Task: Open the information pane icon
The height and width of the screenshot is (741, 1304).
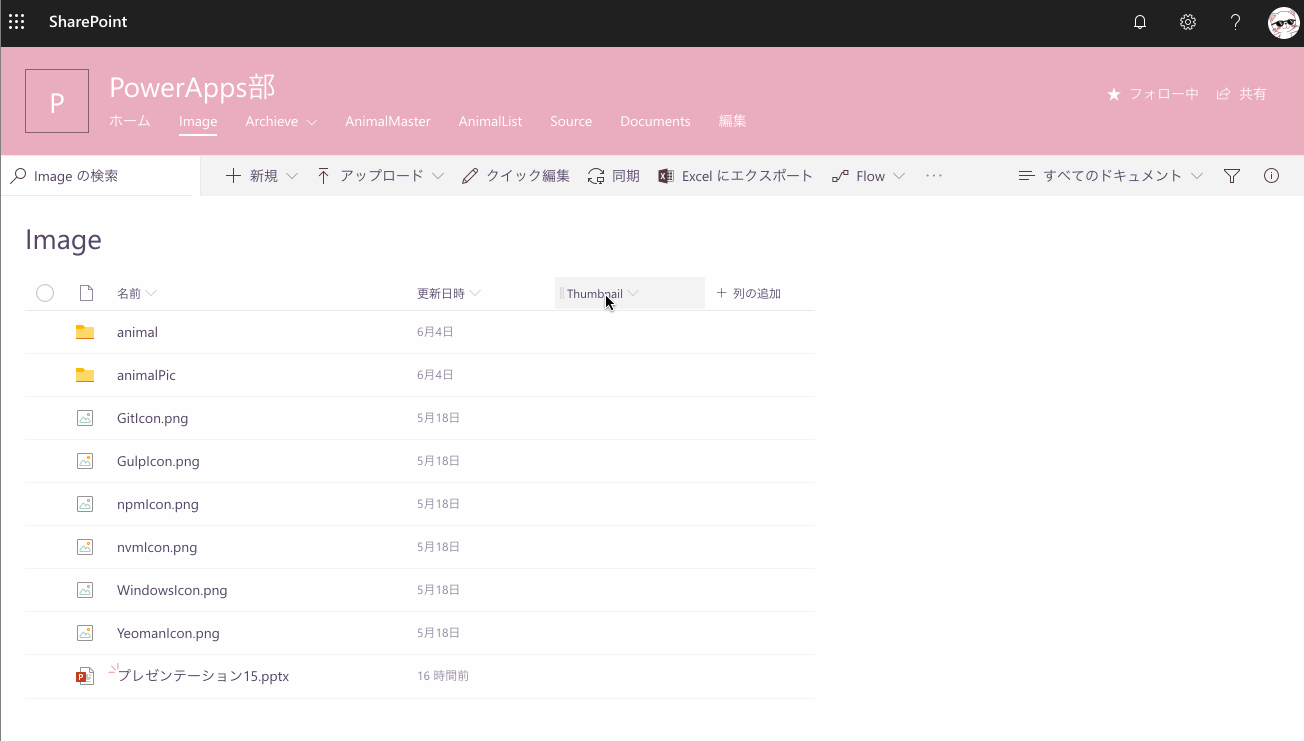Action: coord(1271,175)
